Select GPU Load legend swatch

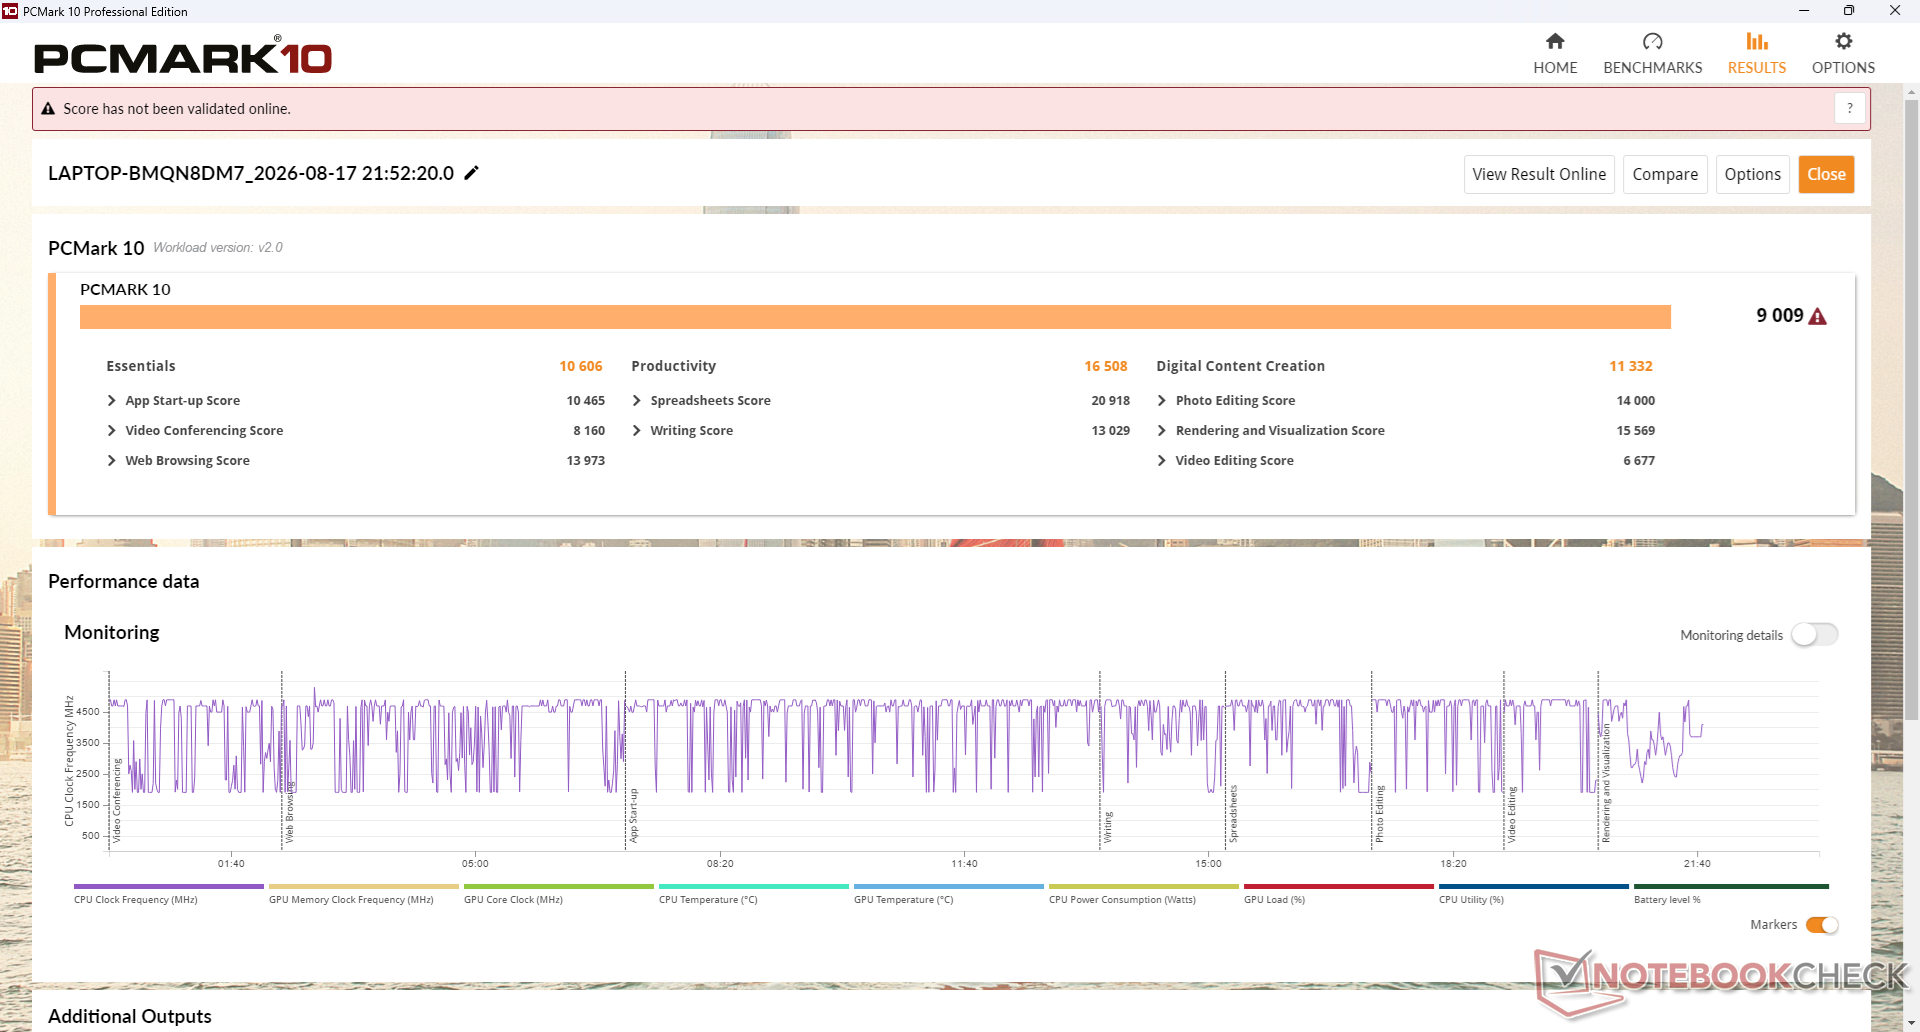coord(1339,886)
